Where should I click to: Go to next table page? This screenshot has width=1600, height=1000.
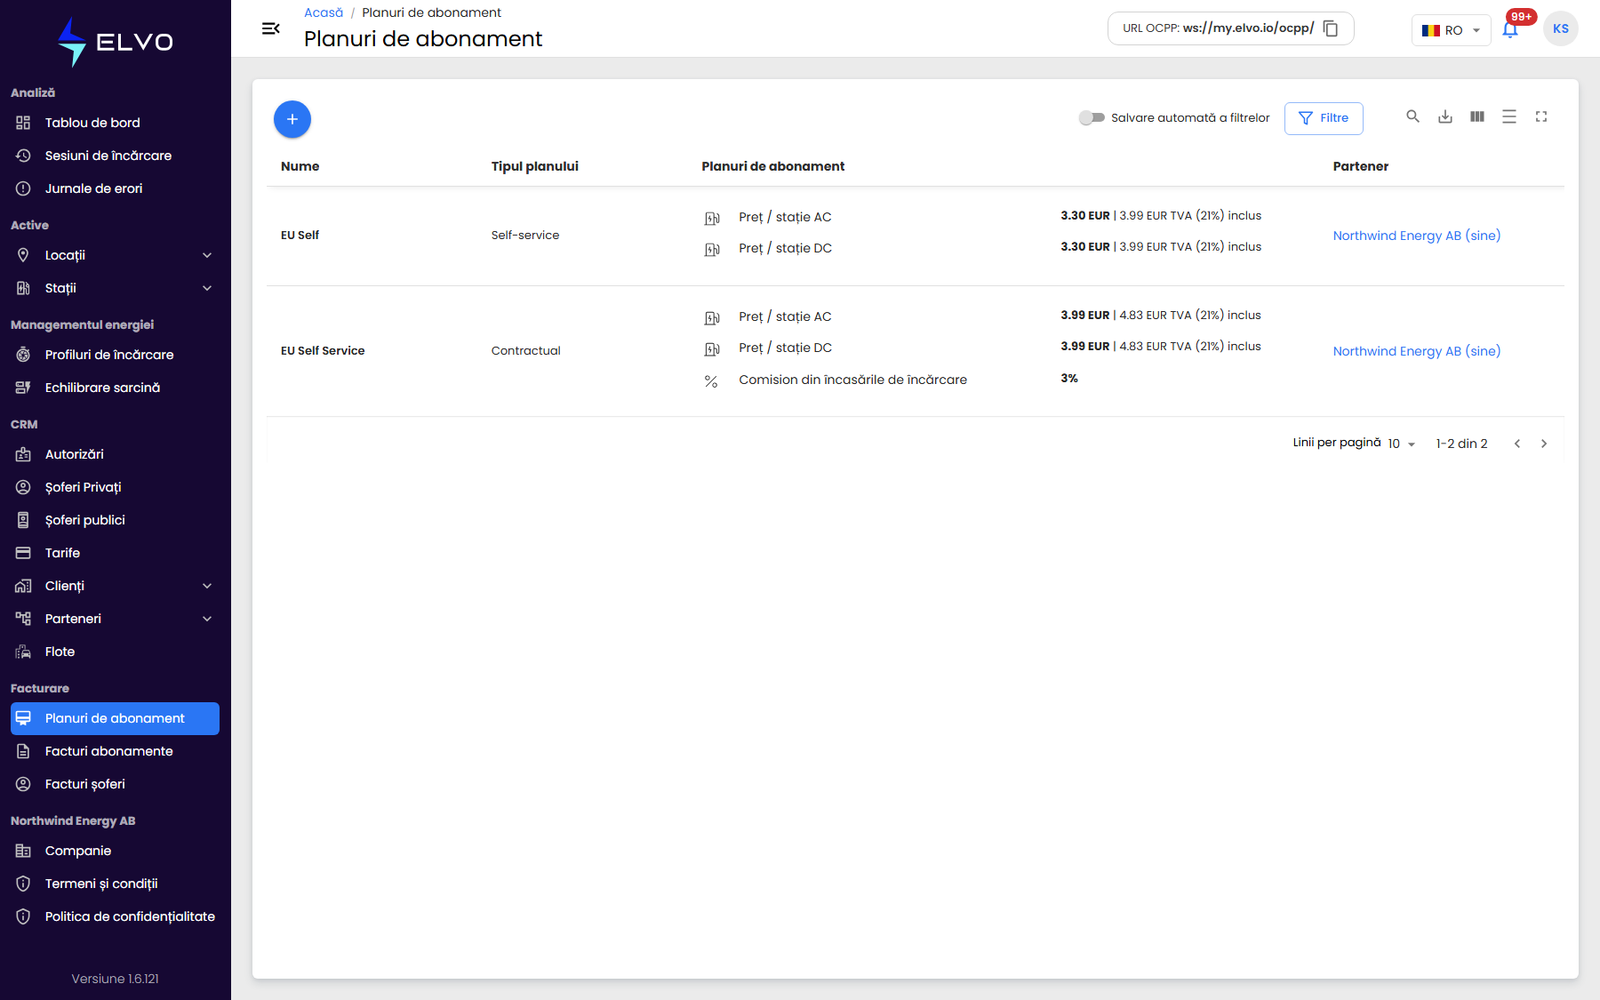click(1544, 444)
